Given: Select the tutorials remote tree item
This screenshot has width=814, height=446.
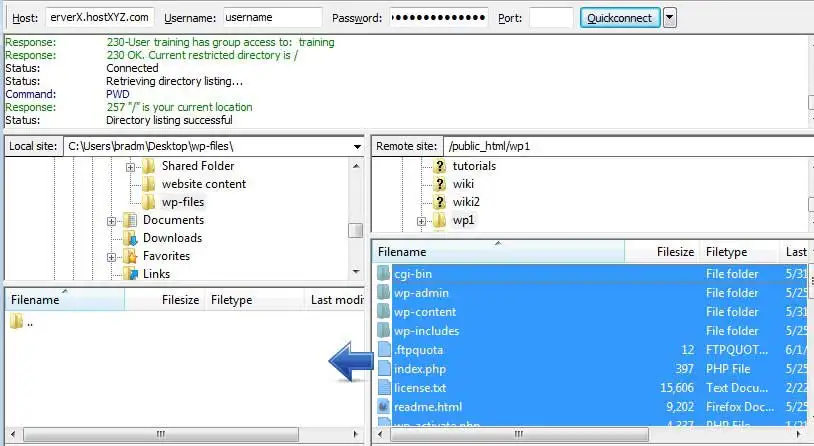Looking at the screenshot, I should tap(474, 166).
